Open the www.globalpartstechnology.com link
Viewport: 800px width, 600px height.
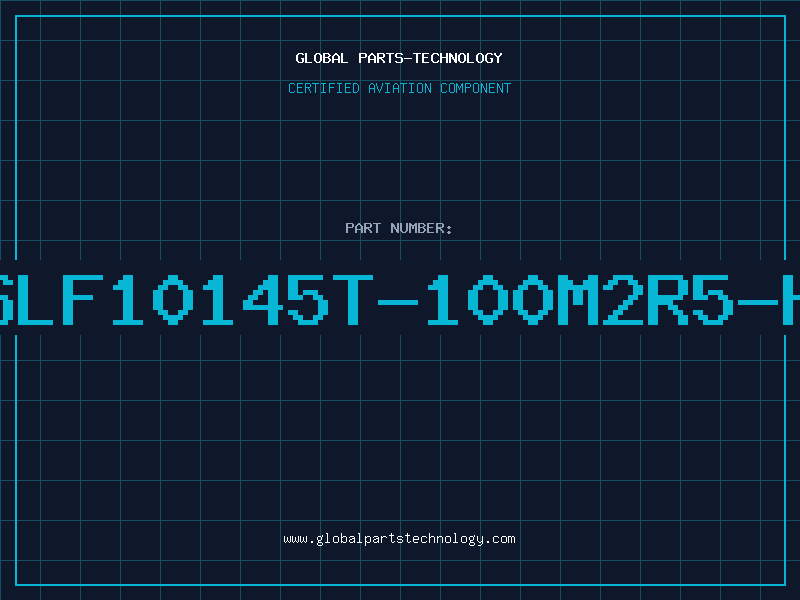pyautogui.click(x=399, y=539)
